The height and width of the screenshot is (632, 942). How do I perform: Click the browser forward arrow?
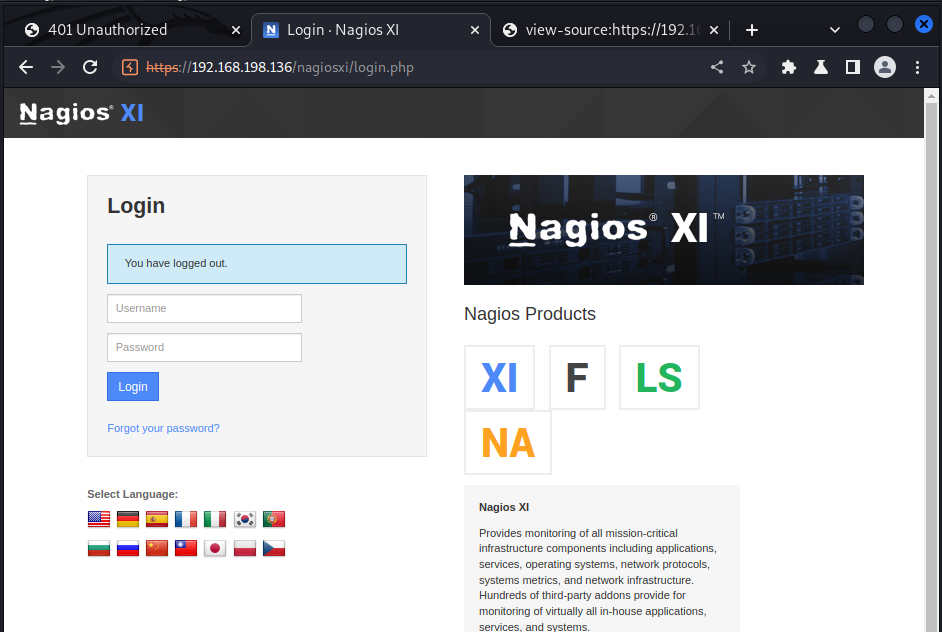point(58,67)
